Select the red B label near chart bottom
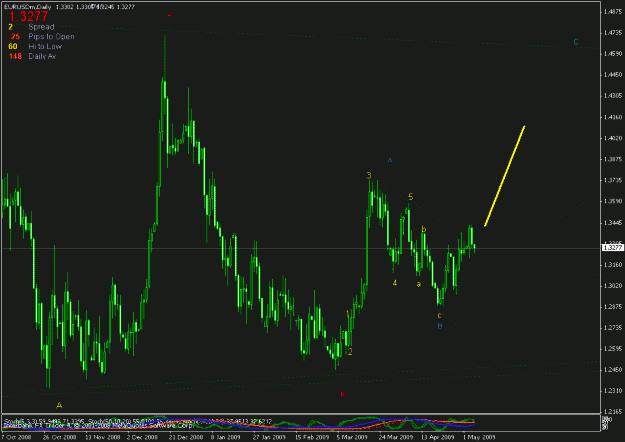Viewport: 625px width, 442px height. pyautogui.click(x=342, y=394)
